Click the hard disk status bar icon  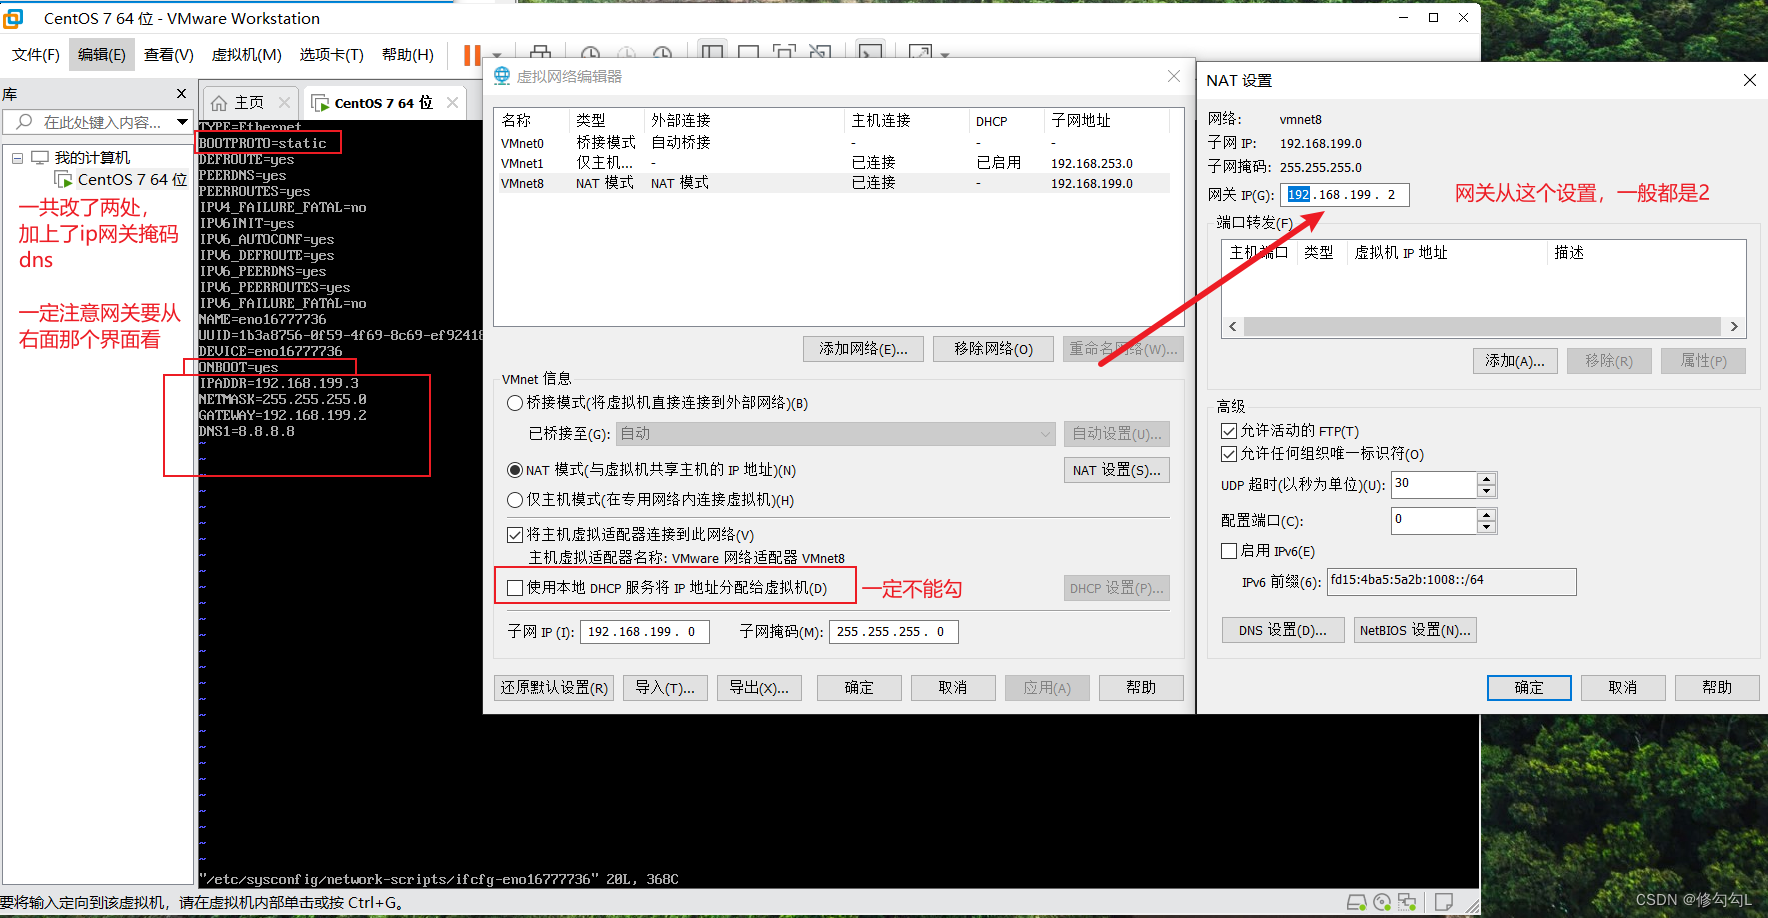tap(1357, 902)
